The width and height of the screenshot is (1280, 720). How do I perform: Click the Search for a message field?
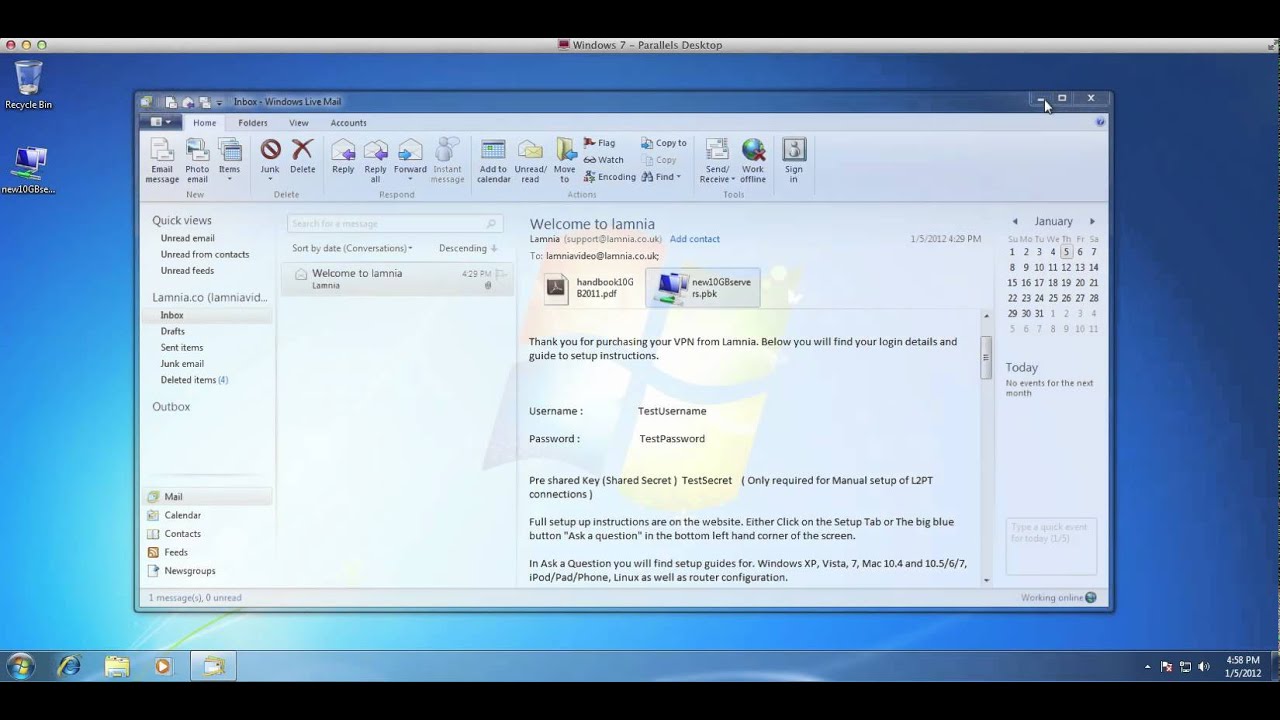pos(393,224)
